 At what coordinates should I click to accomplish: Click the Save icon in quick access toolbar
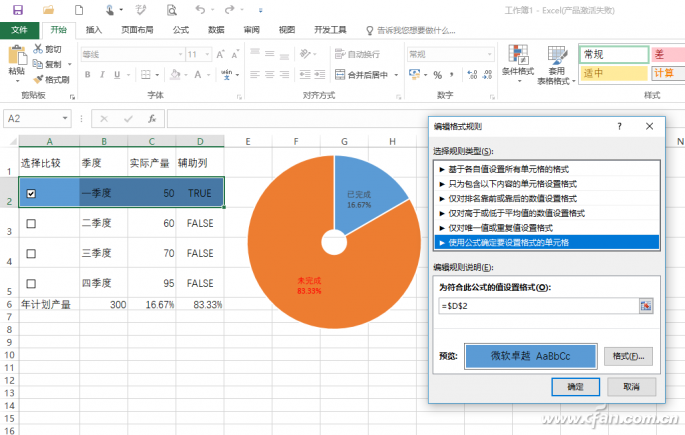18,10
